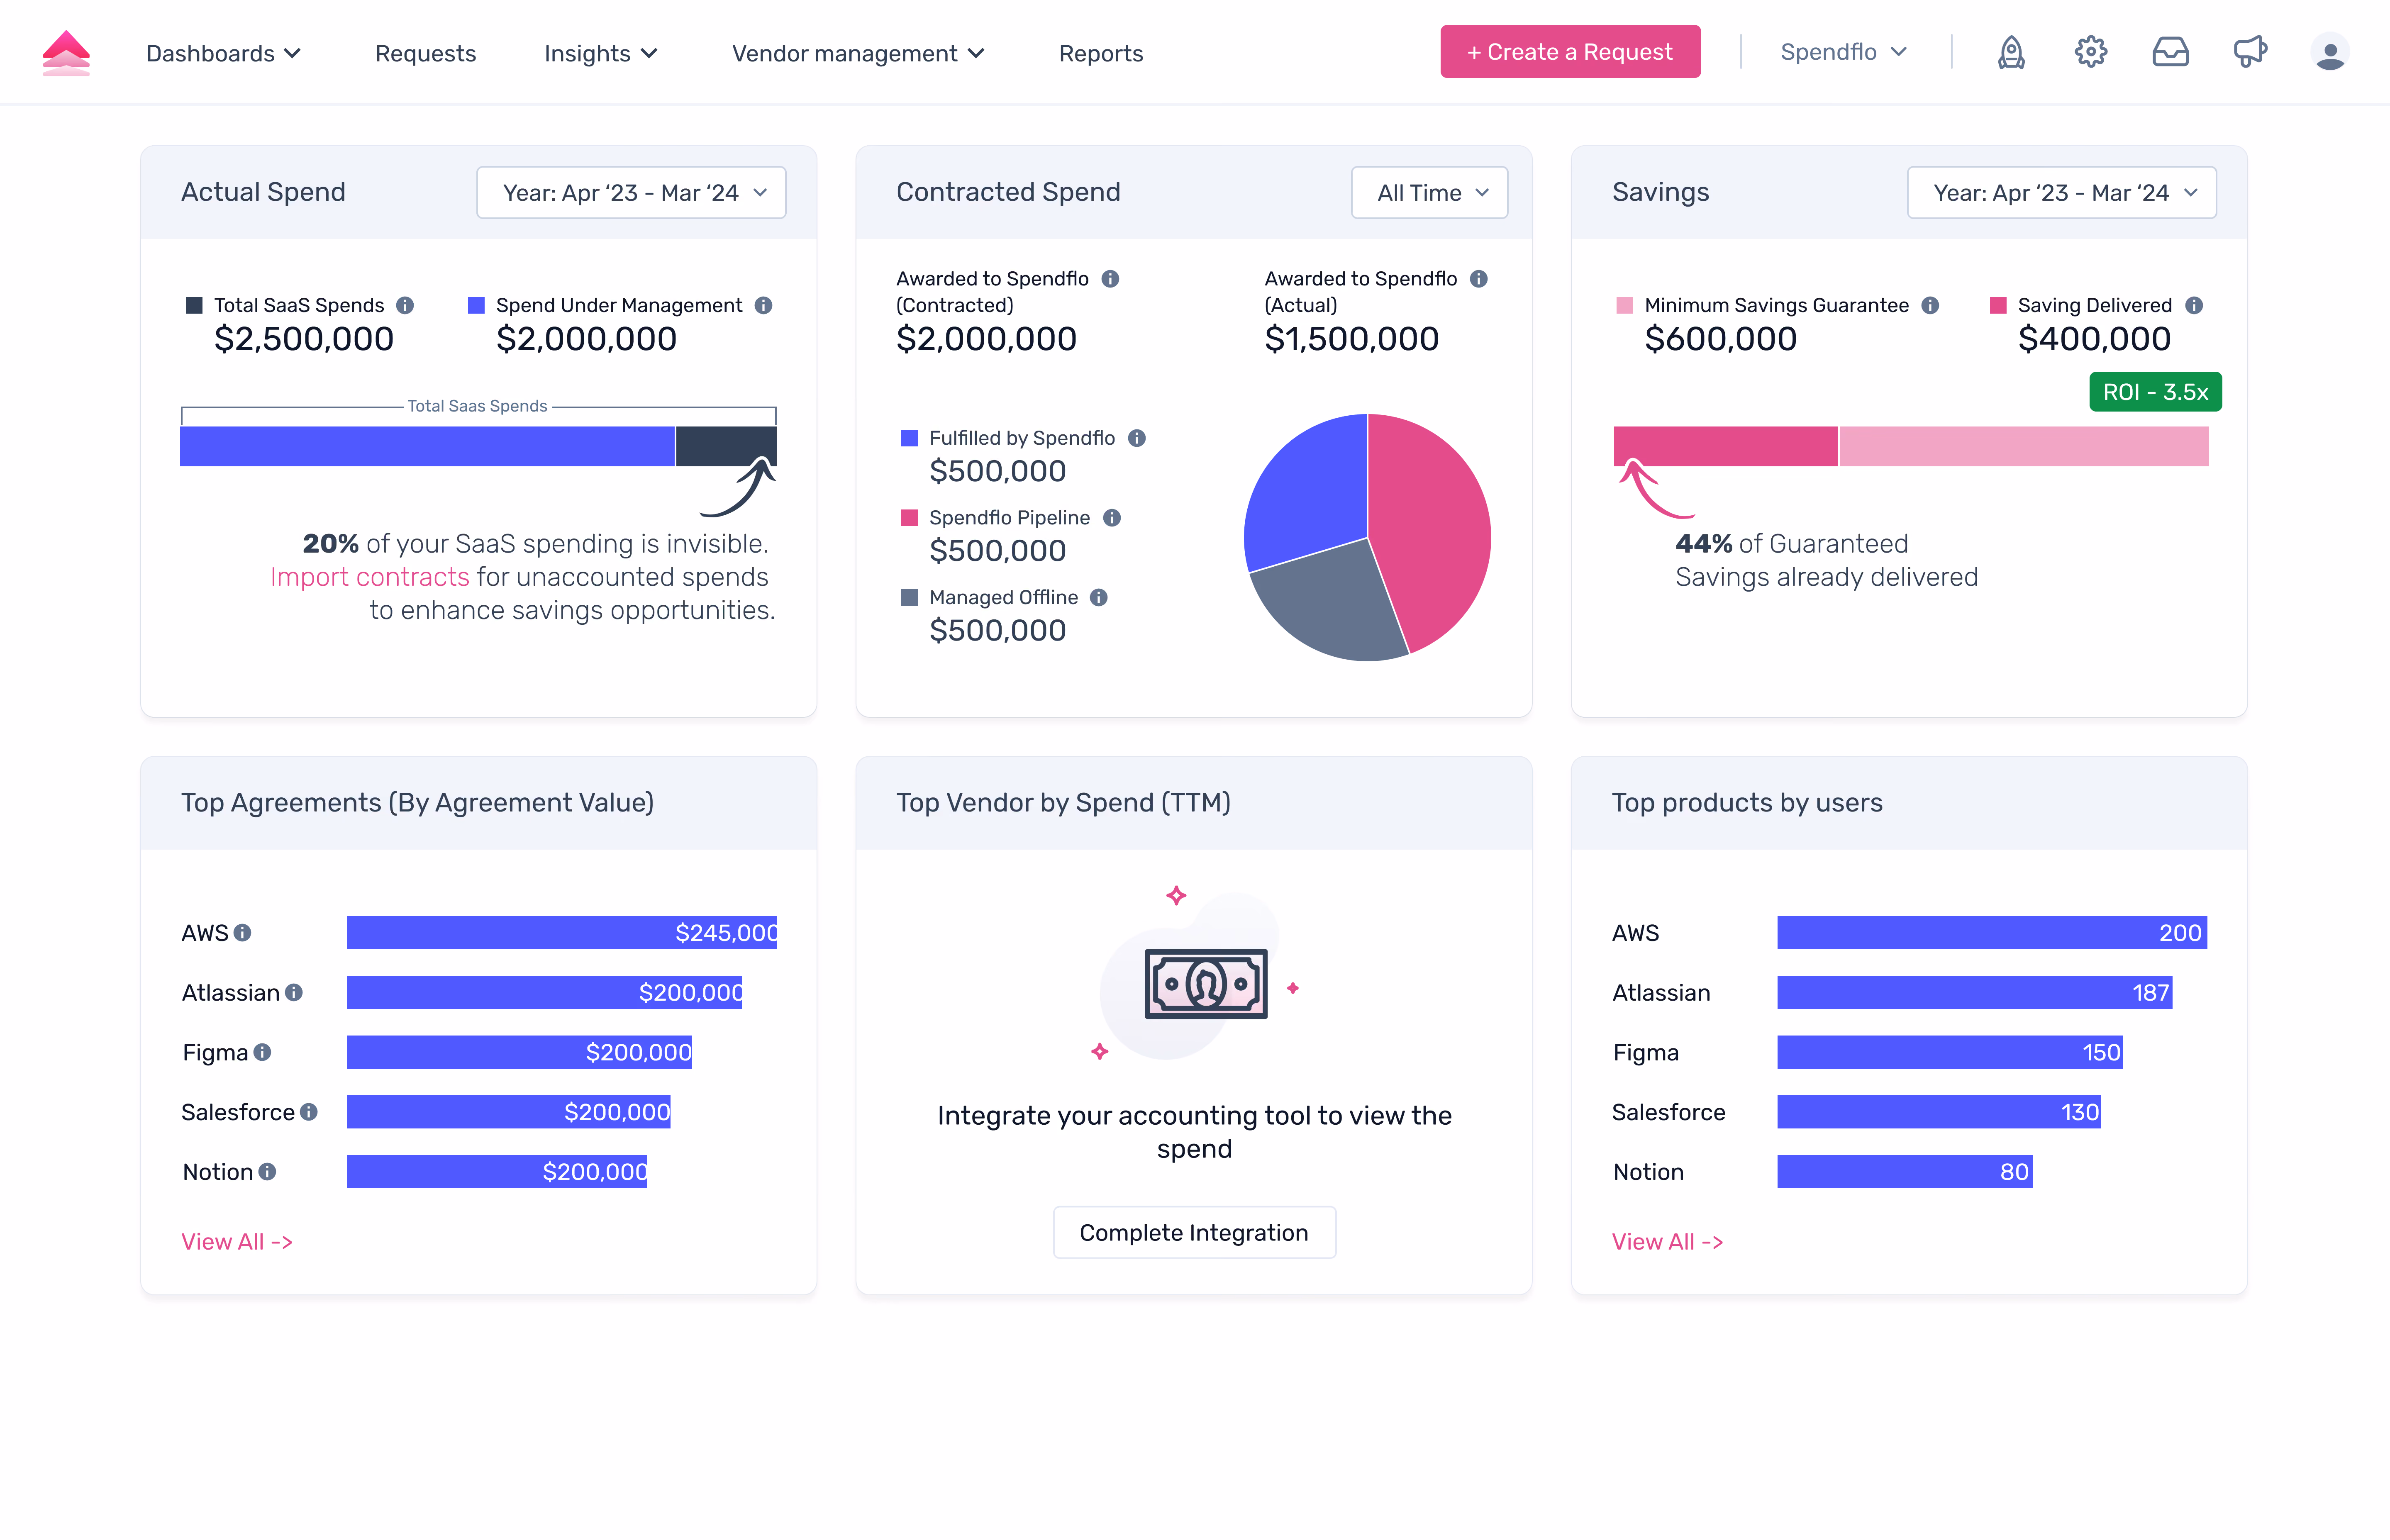Click the blue Spend Under Management bar segment

[x=427, y=446]
